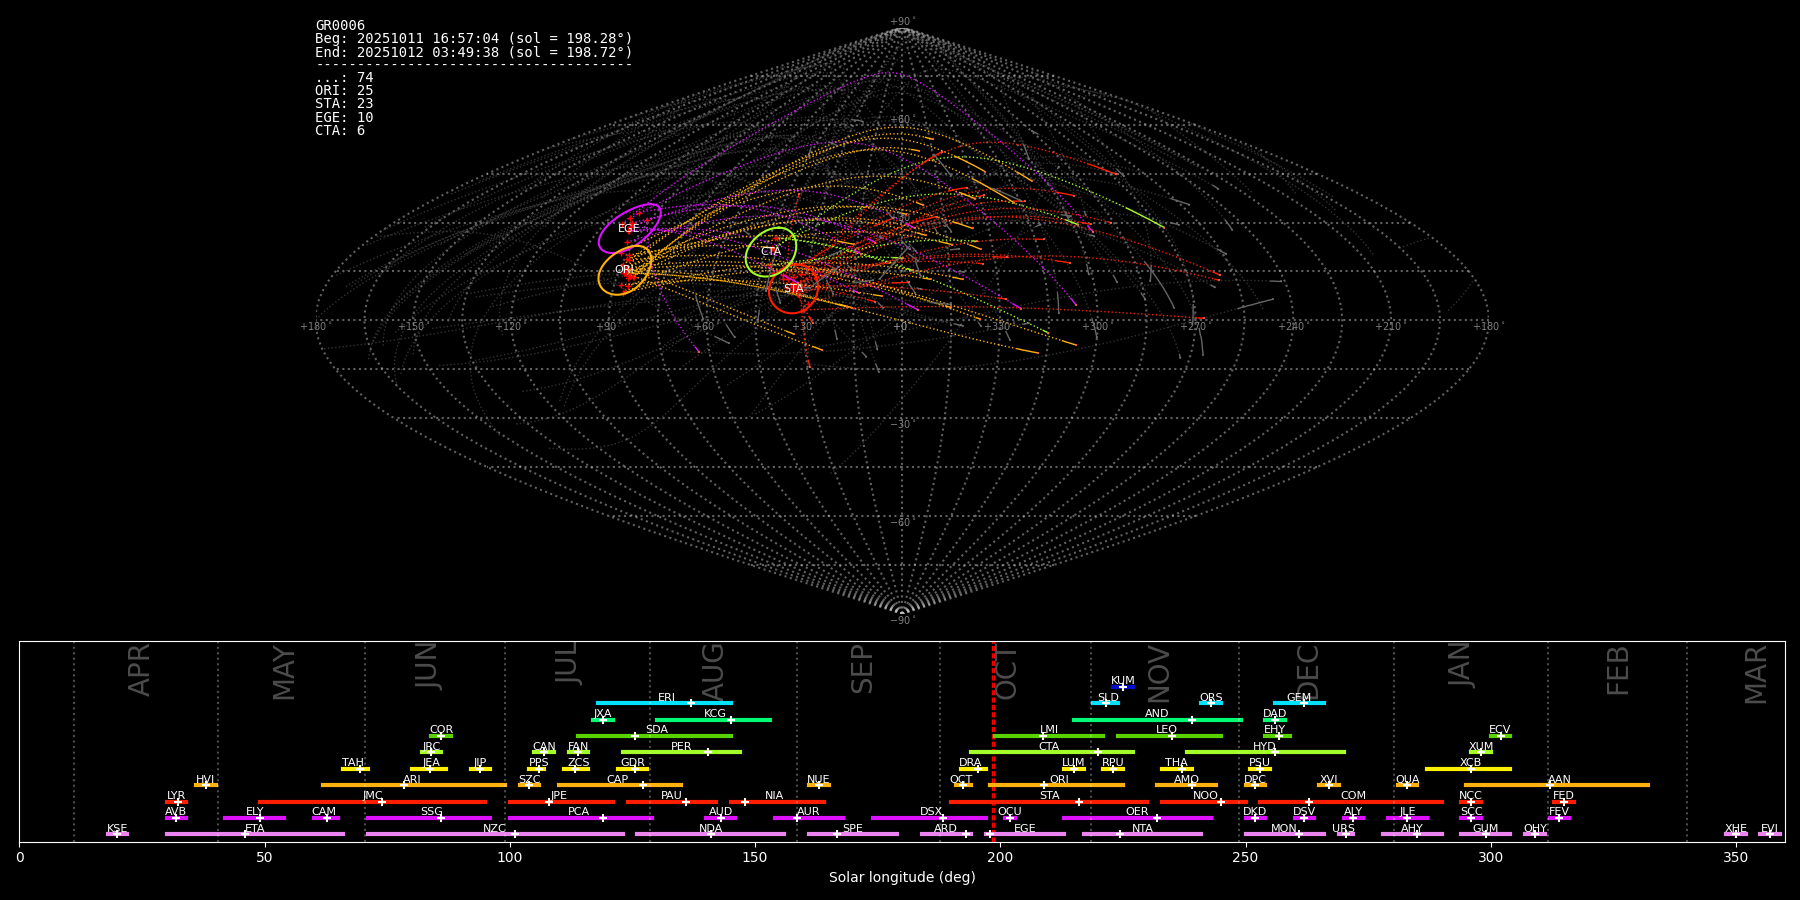
Task: Click the NOO red shower bar
Action: click(1204, 802)
